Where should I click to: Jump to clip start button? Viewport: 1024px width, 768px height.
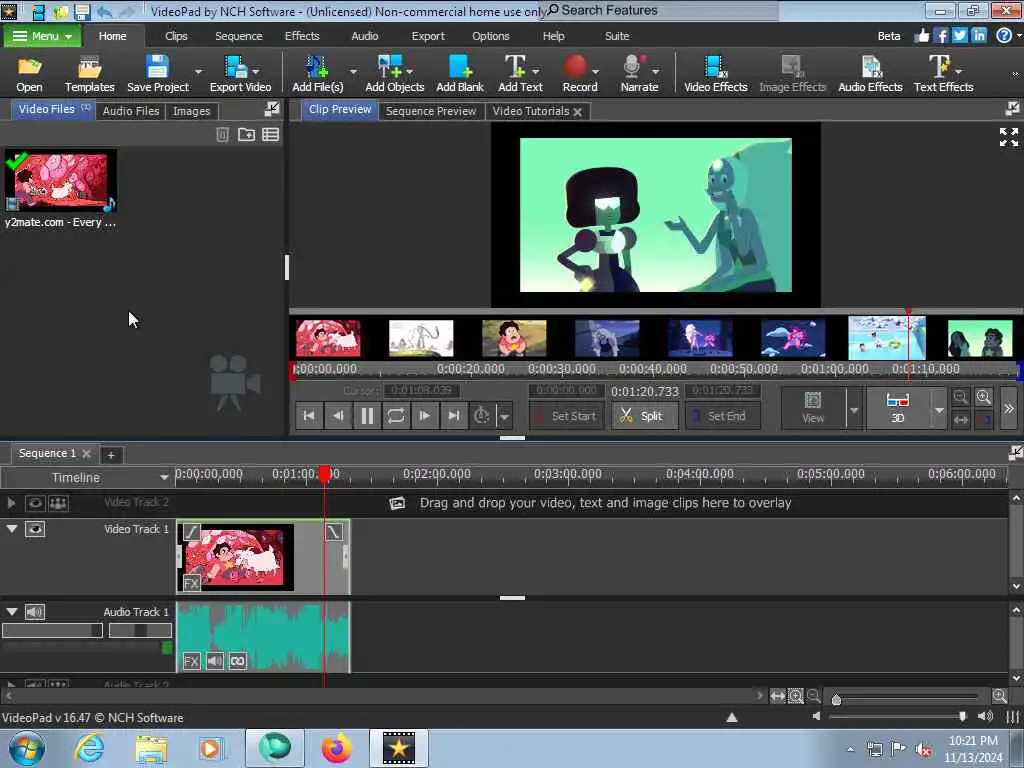point(309,416)
